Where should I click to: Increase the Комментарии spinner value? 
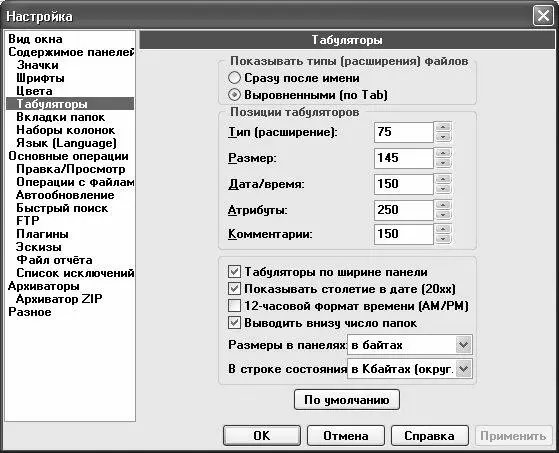[443, 230]
